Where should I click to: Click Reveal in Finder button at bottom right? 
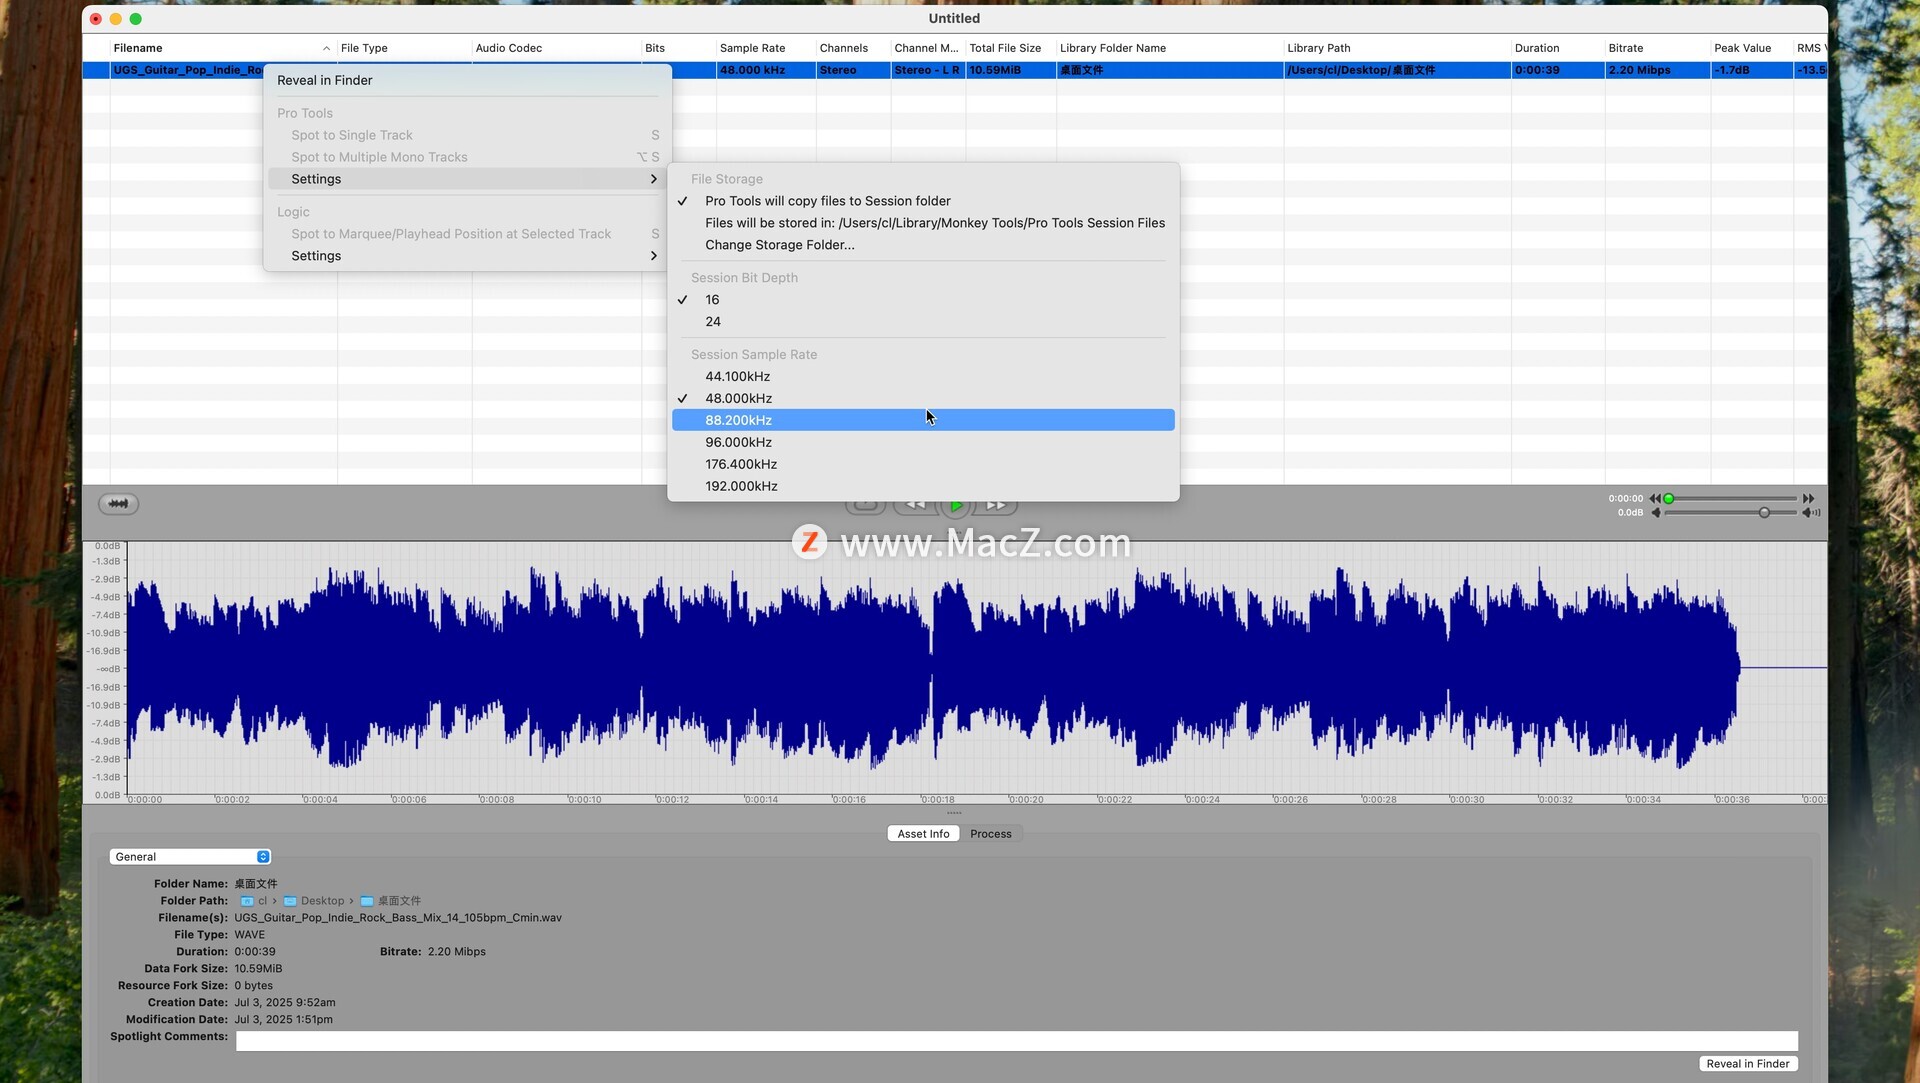coord(1748,1064)
